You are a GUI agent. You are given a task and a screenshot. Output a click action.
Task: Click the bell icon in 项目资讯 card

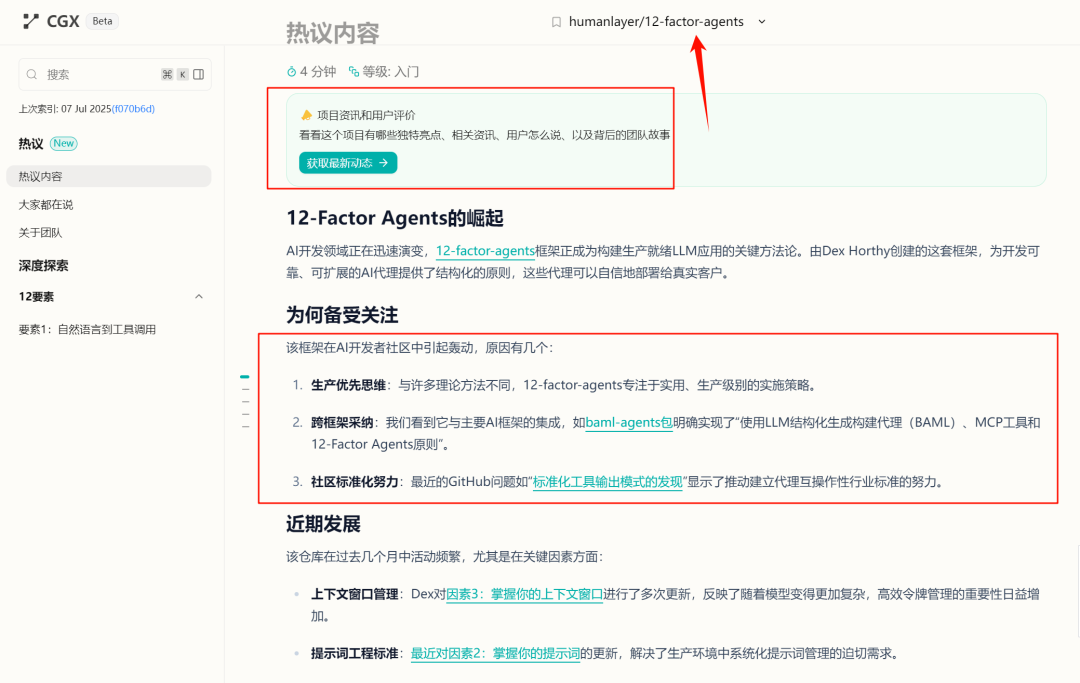point(307,115)
